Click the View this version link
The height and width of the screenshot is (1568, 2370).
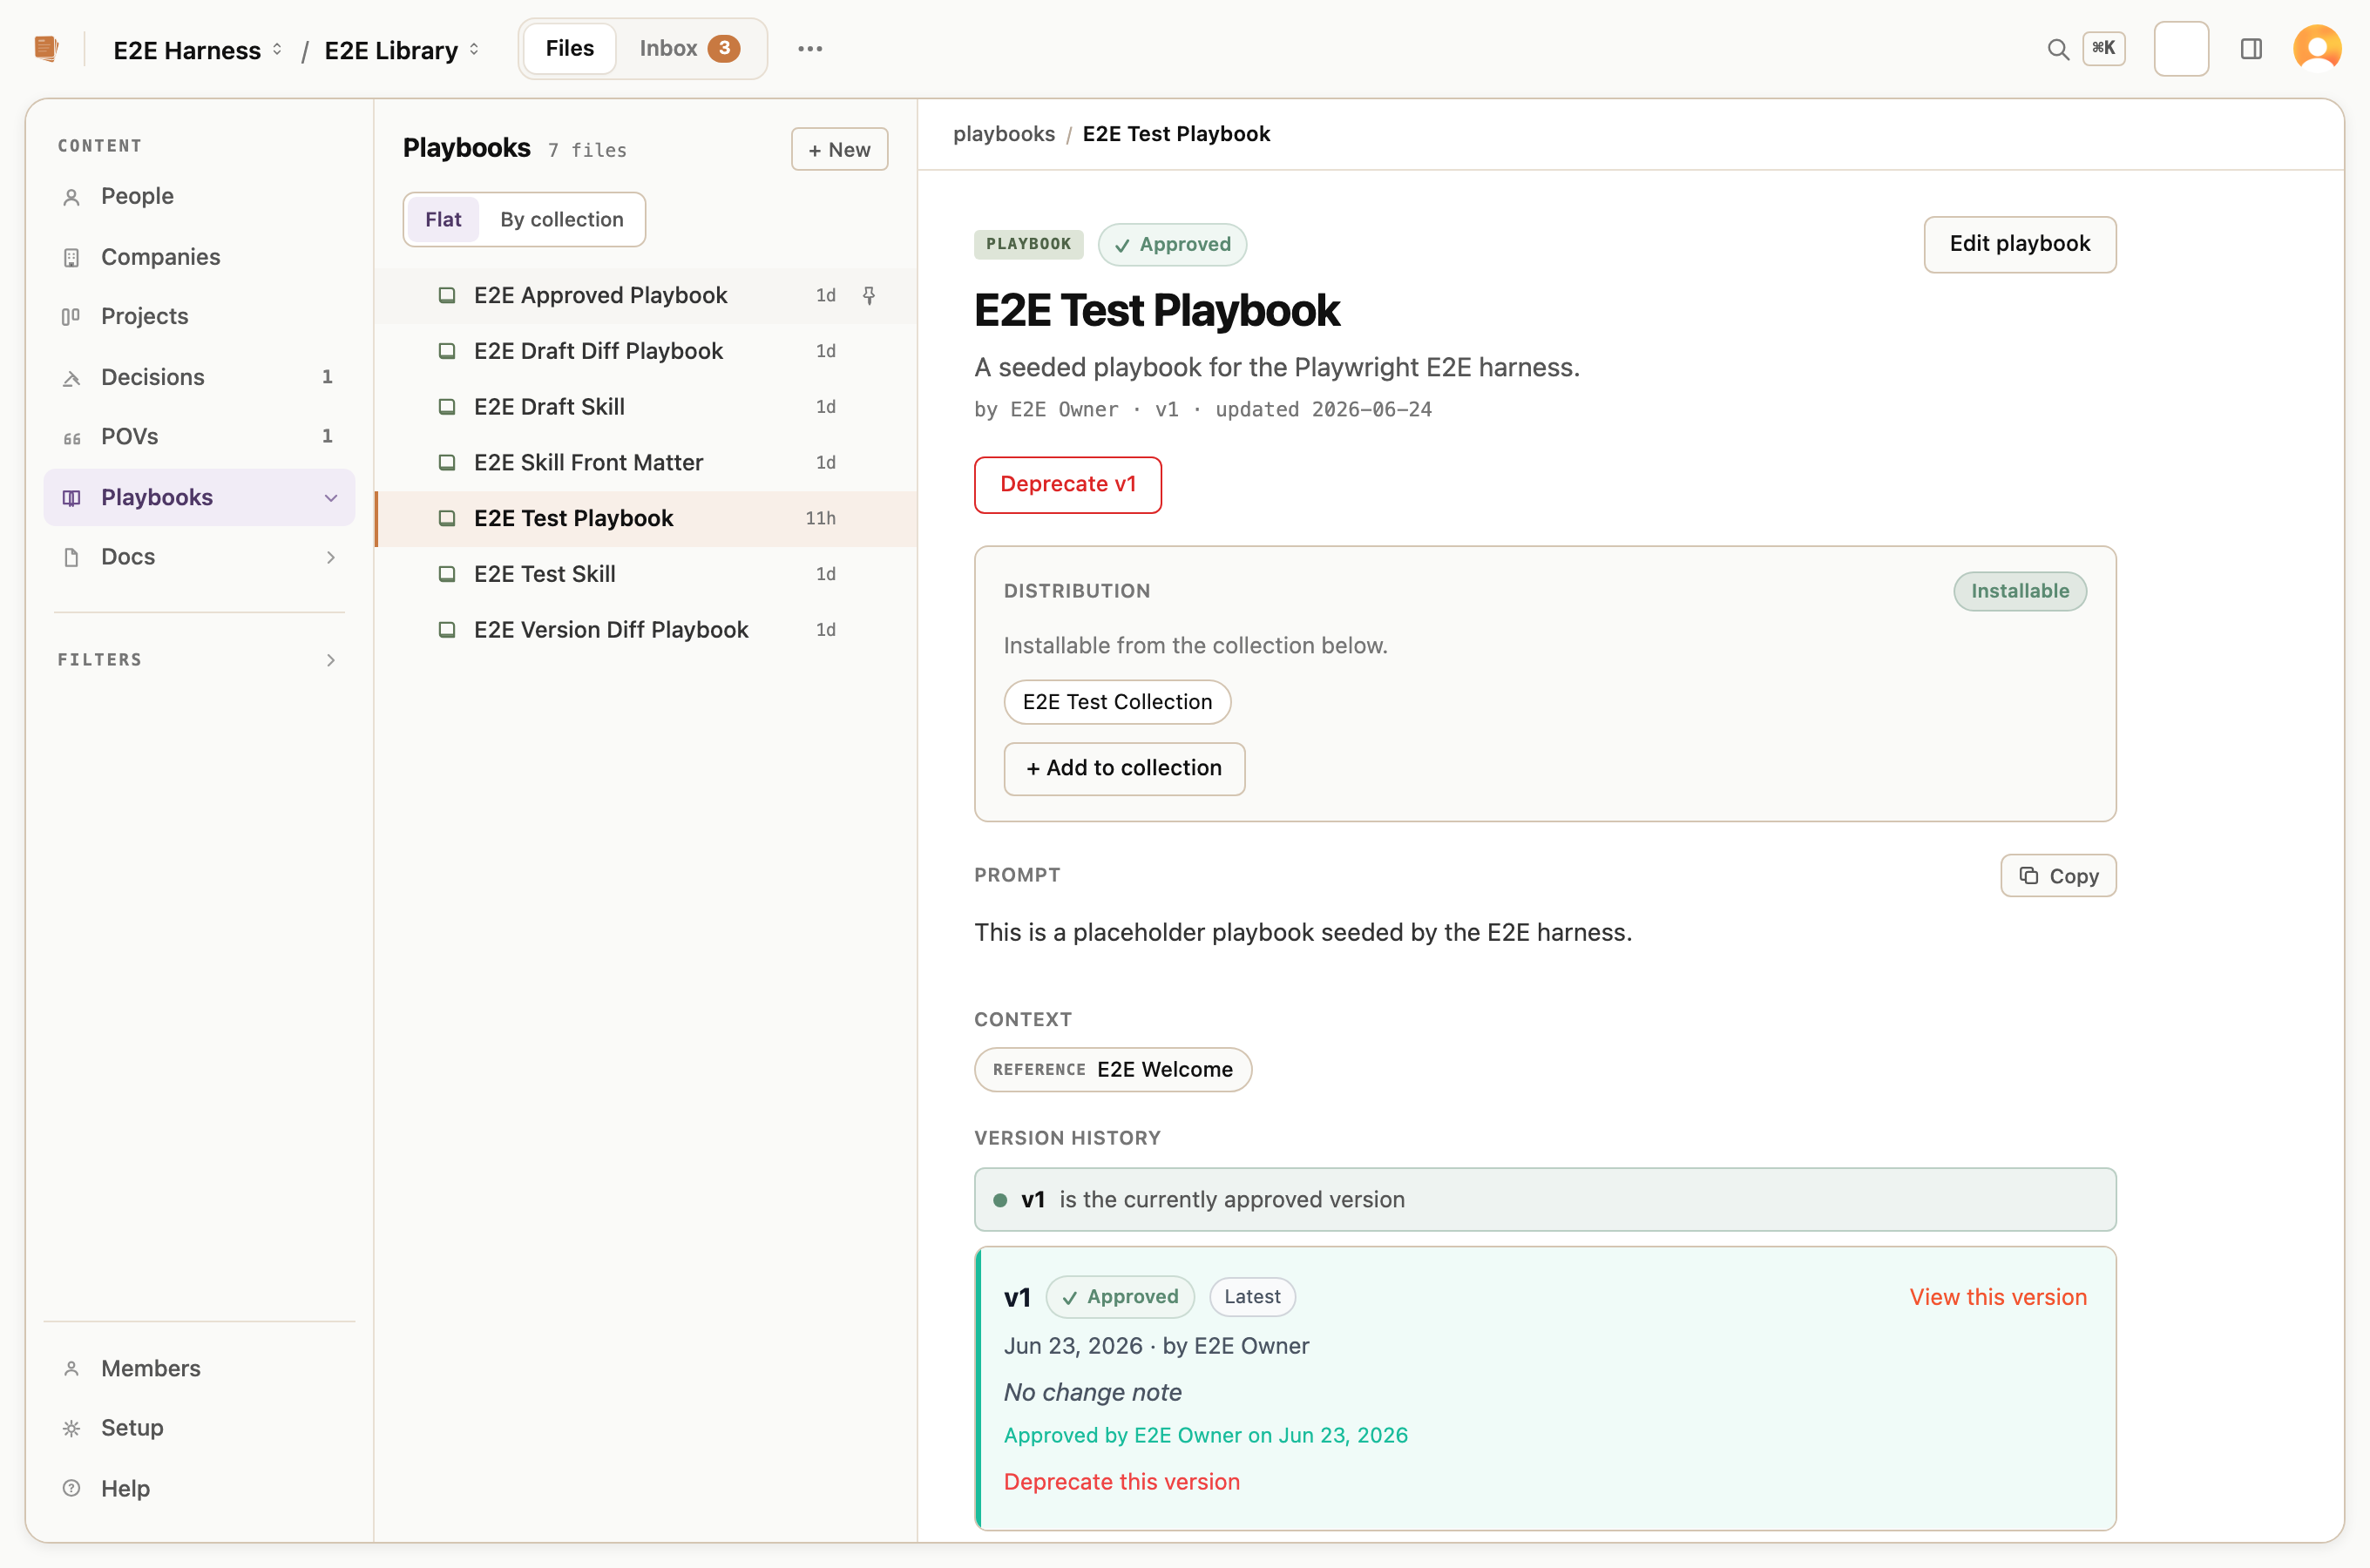[x=1997, y=1297]
